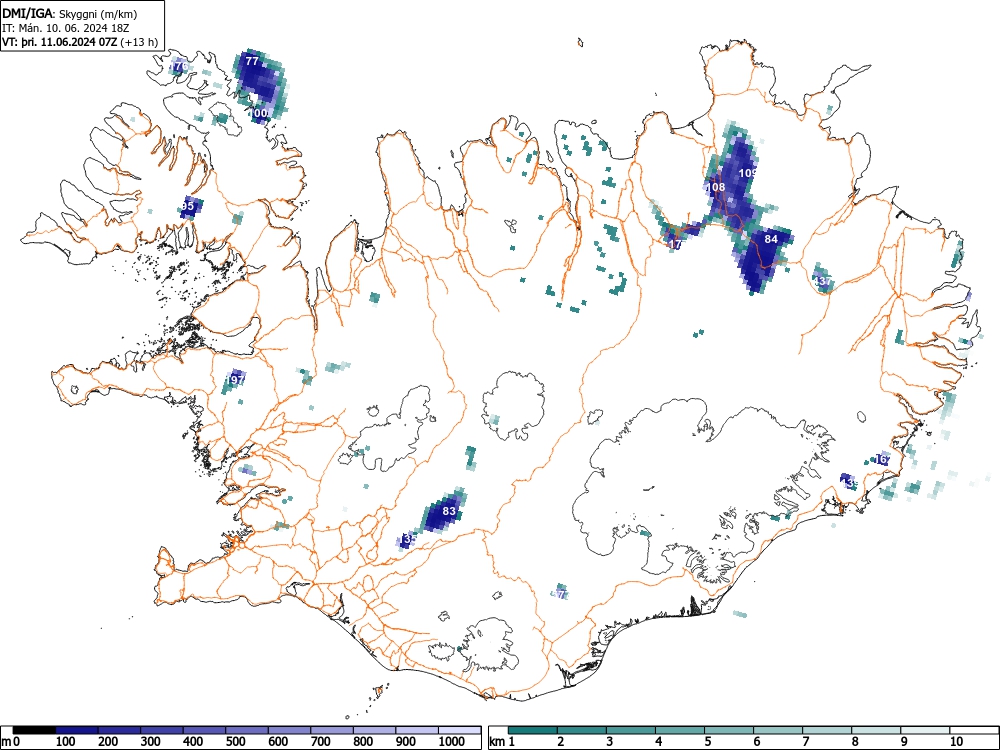This screenshot has height=750, width=1000.
Task: Click the 'km' unit label in the legend
Action: (498, 742)
